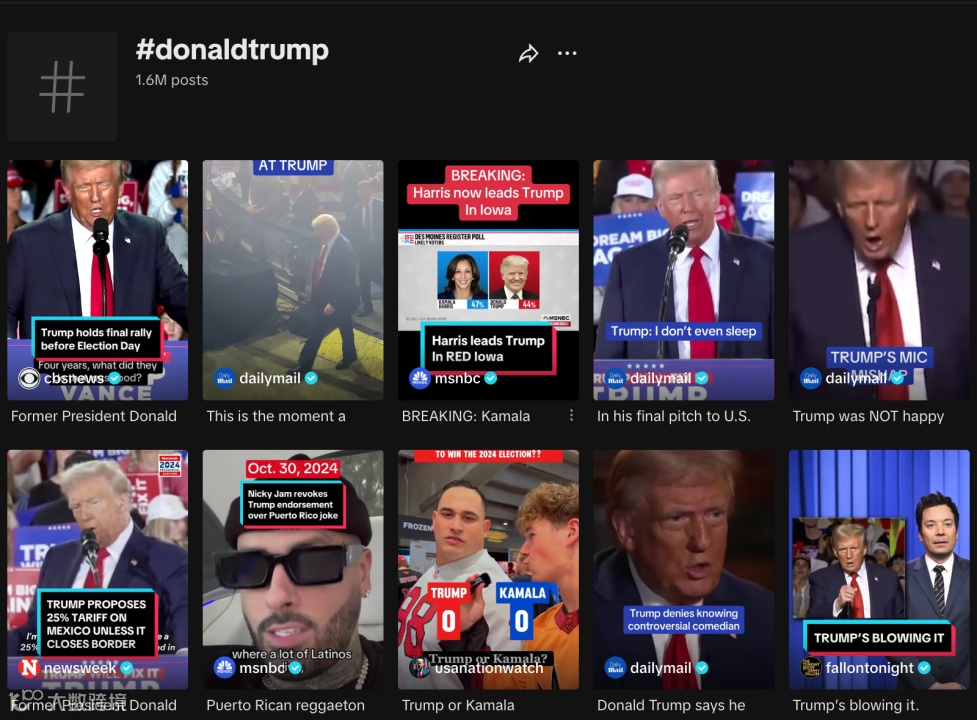Click caption 'Trump or Kamala'
977x720 pixels.
(x=458, y=705)
